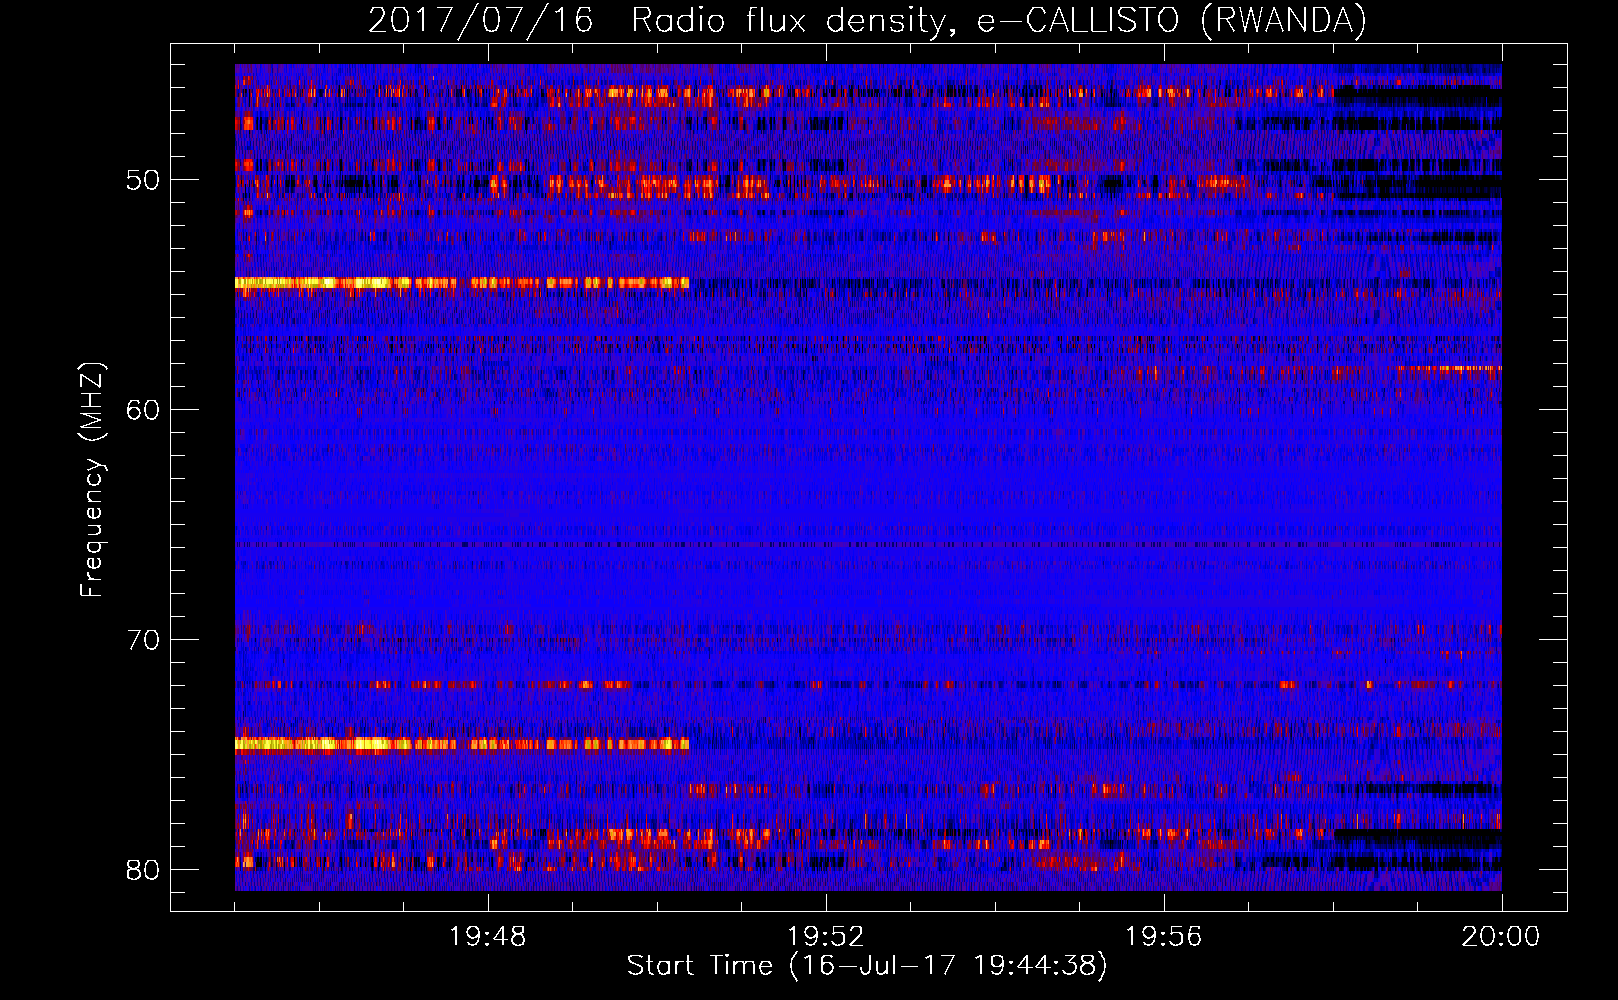Image resolution: width=1618 pixels, height=1000 pixels.
Task: Click the 19:56 time tick label
Action: pos(1164,937)
